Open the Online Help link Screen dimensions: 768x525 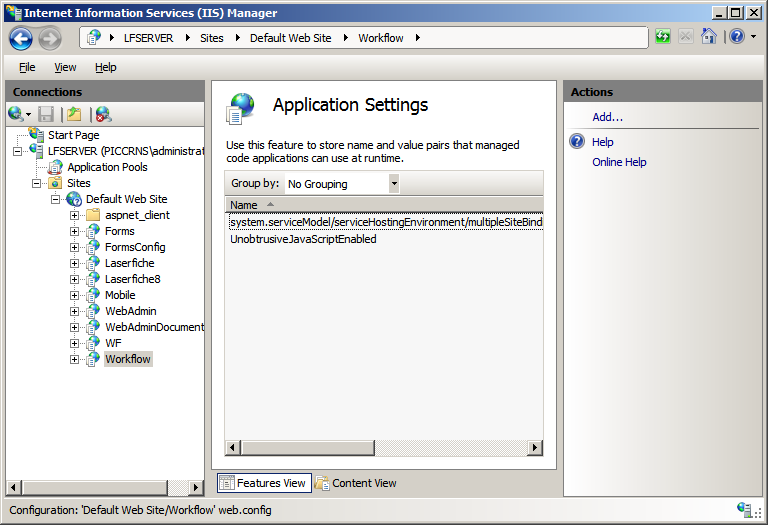point(619,162)
